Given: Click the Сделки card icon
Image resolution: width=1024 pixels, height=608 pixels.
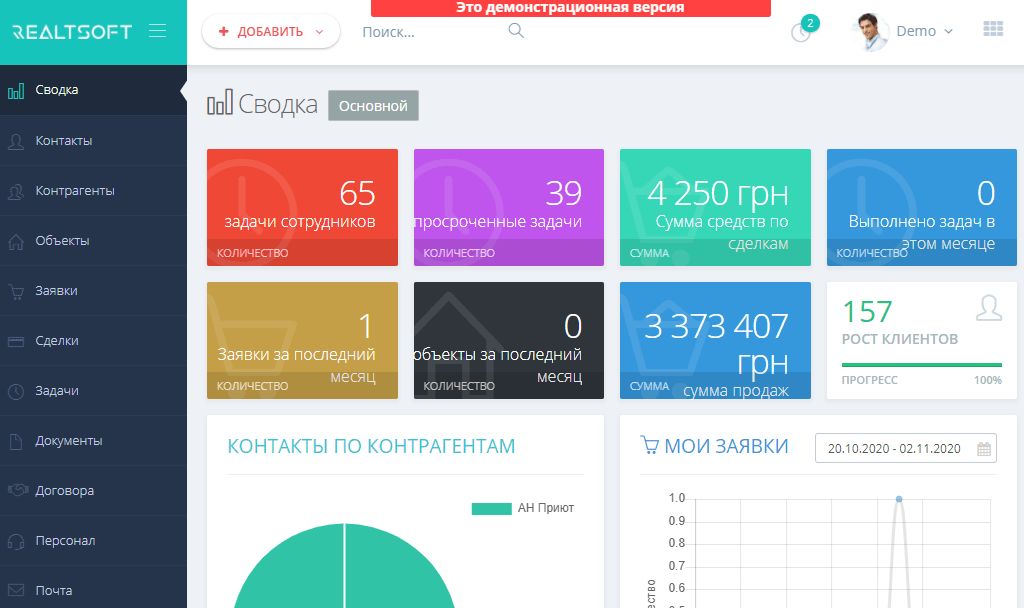Looking at the screenshot, I should [16, 341].
